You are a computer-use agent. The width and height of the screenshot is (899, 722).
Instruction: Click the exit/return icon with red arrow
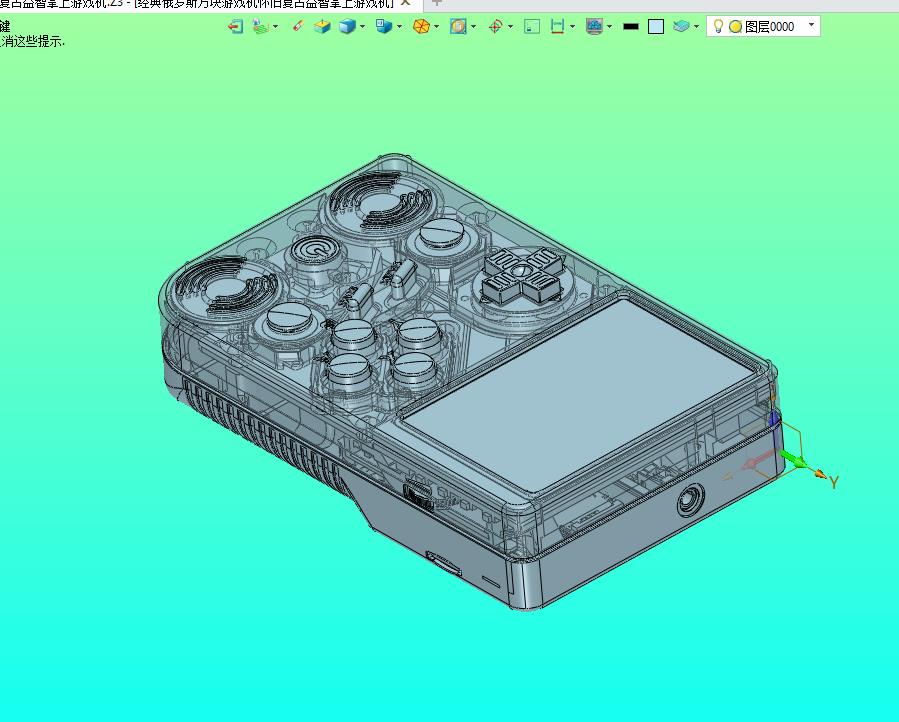[x=236, y=26]
